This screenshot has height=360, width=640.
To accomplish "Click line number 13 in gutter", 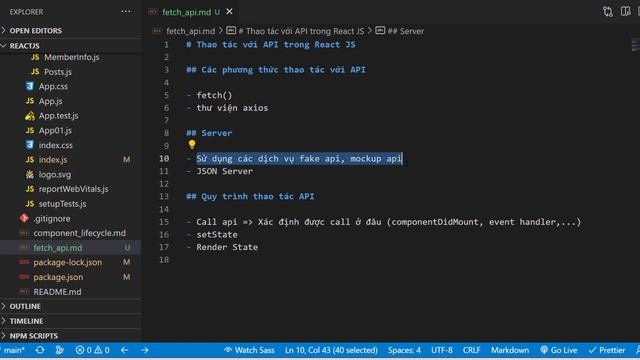I will point(164,196).
